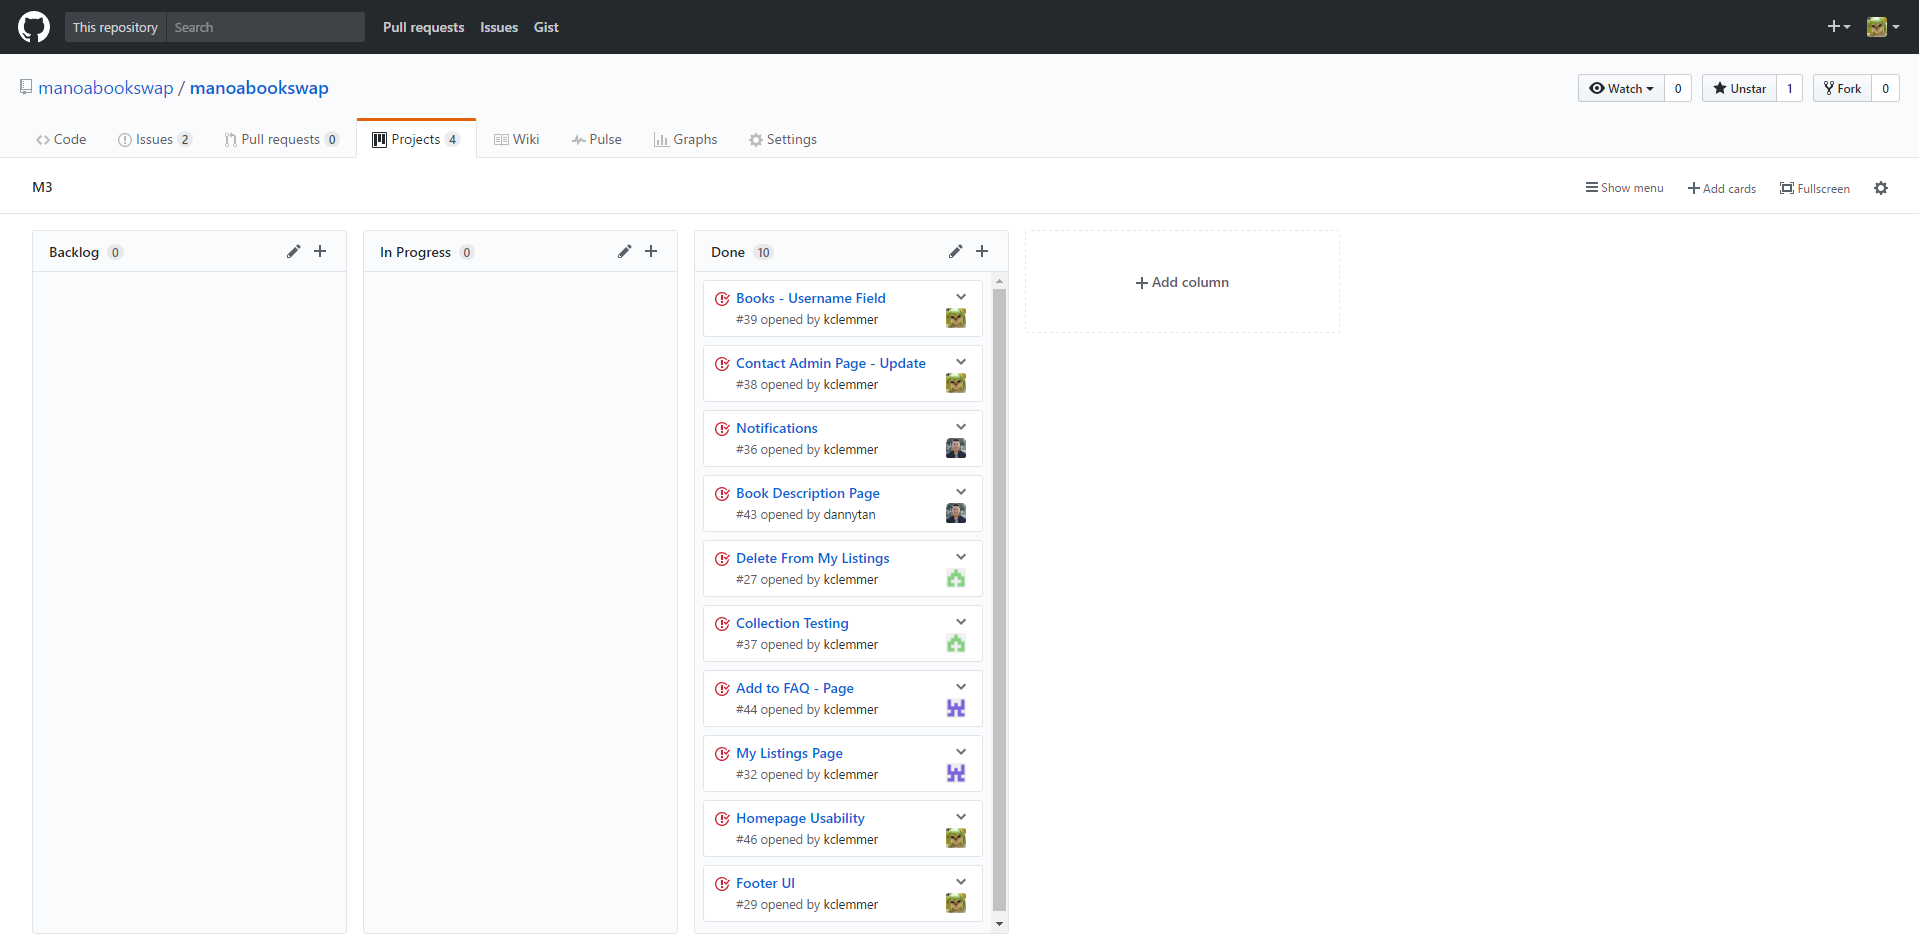This screenshot has height=950, width=1919.
Task: Click assignee avatar on Books - Username Field
Action: click(956, 318)
